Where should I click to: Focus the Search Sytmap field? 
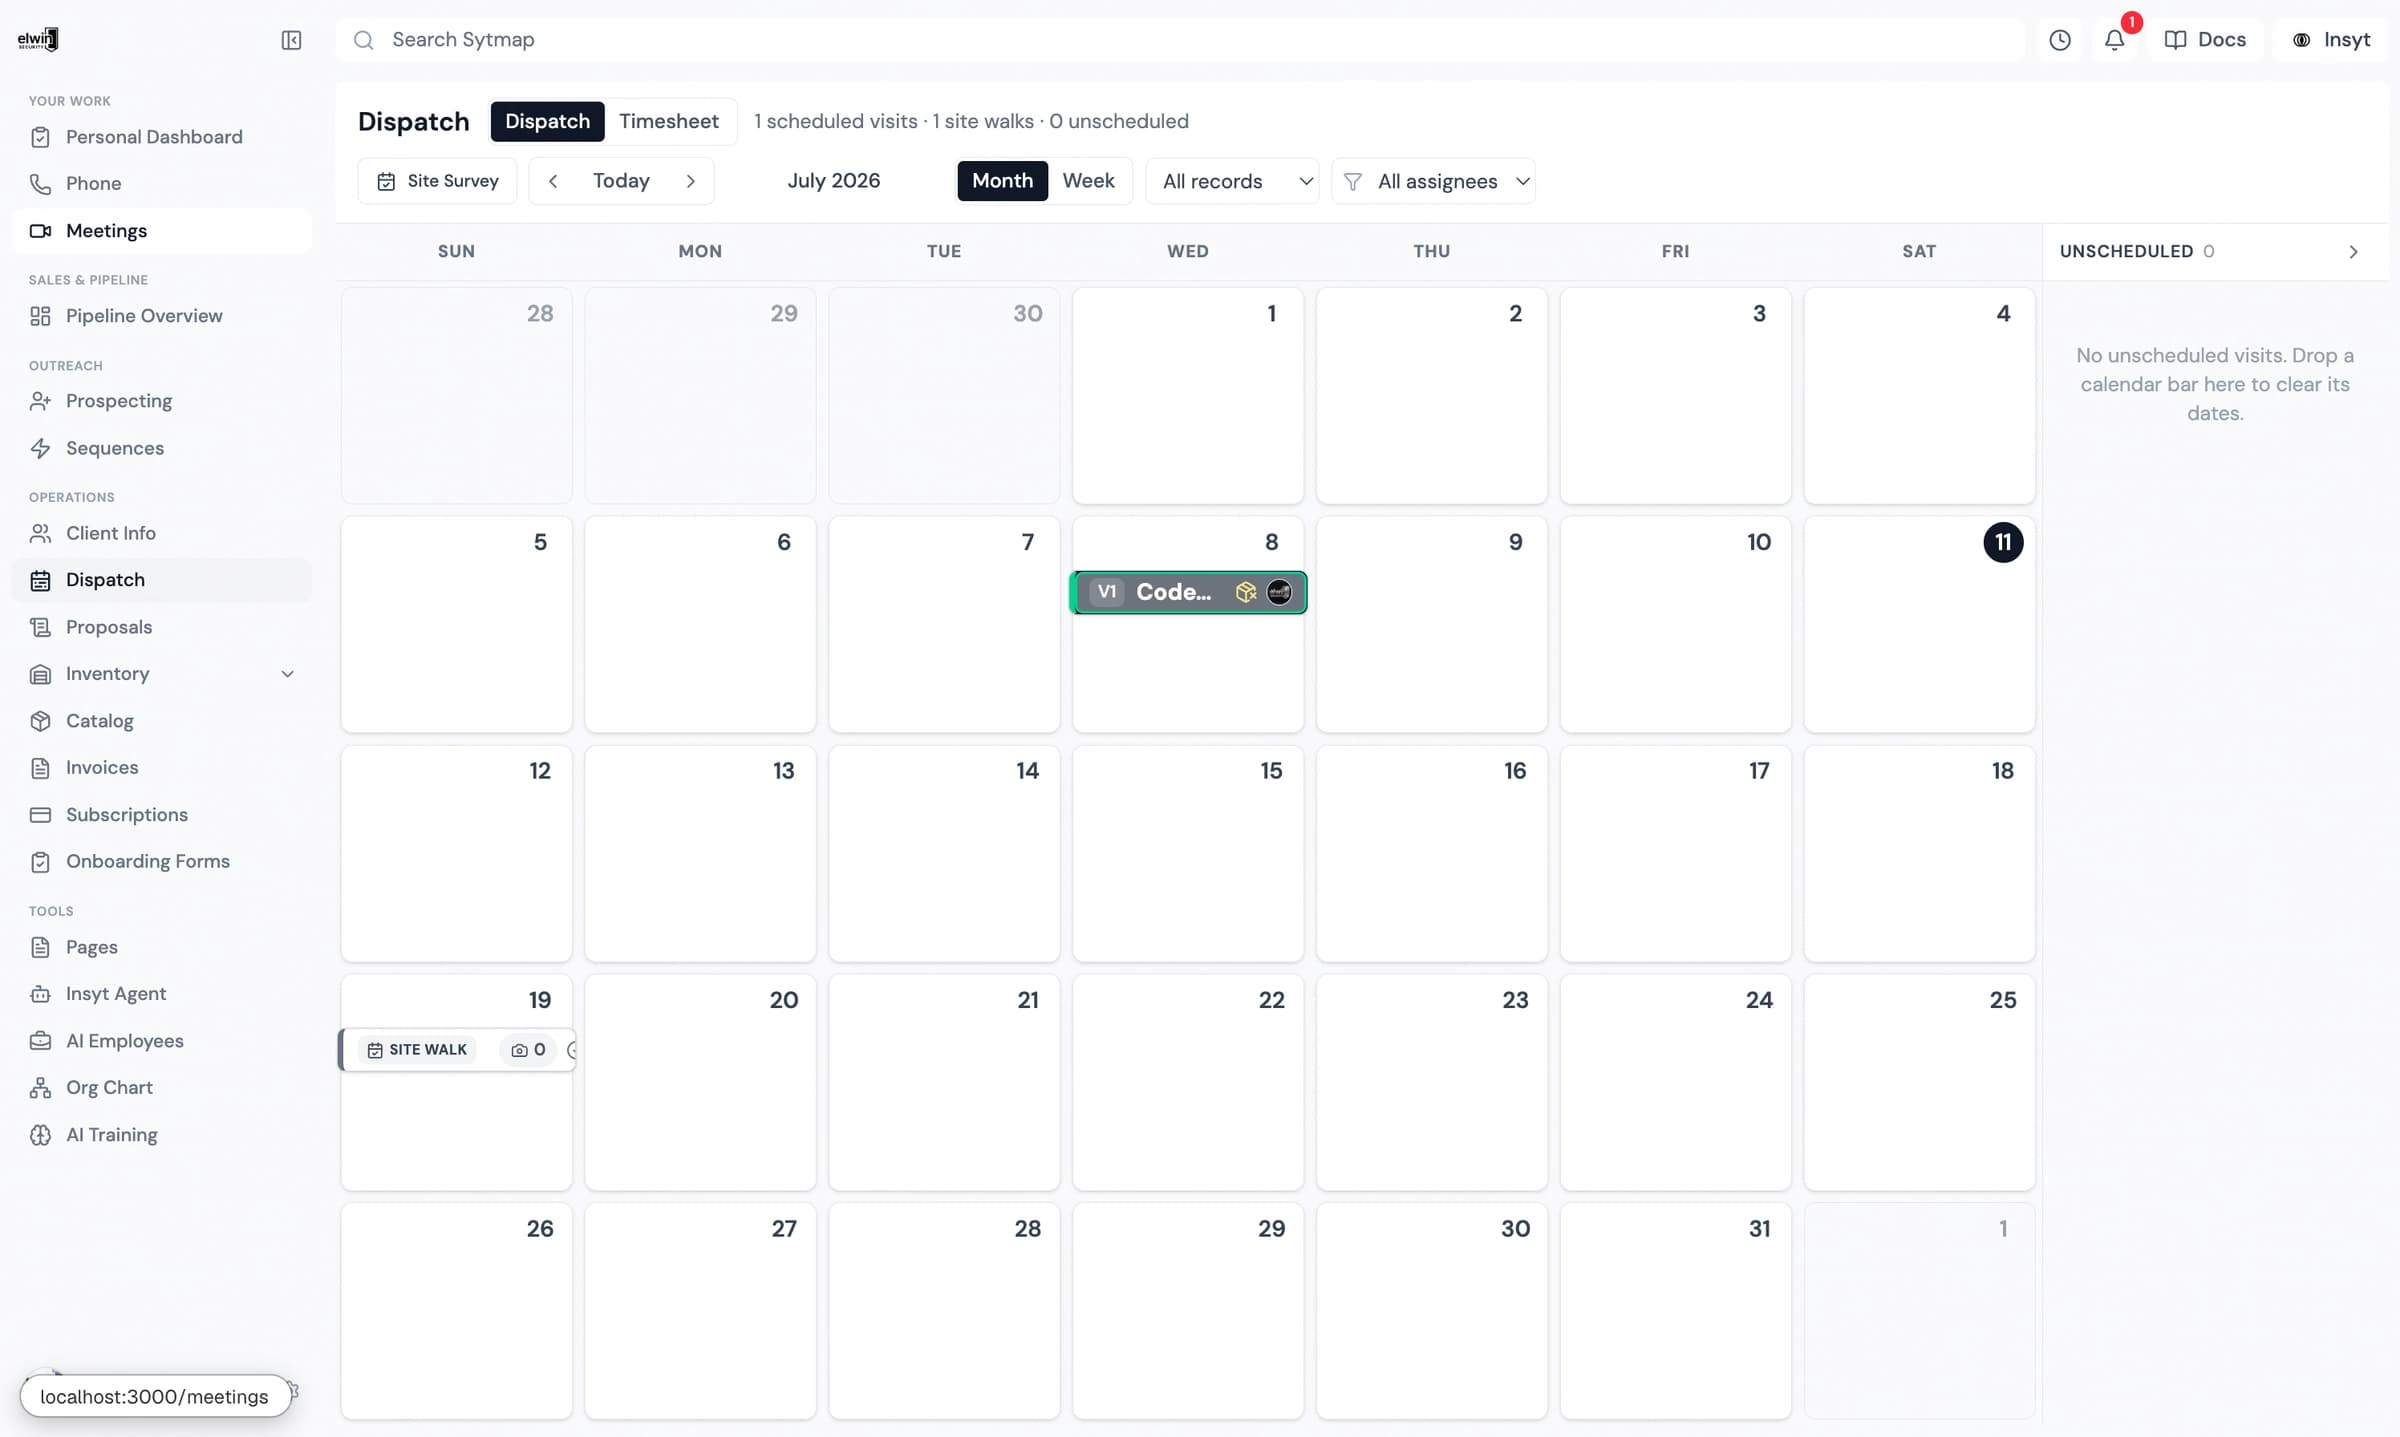1180,40
